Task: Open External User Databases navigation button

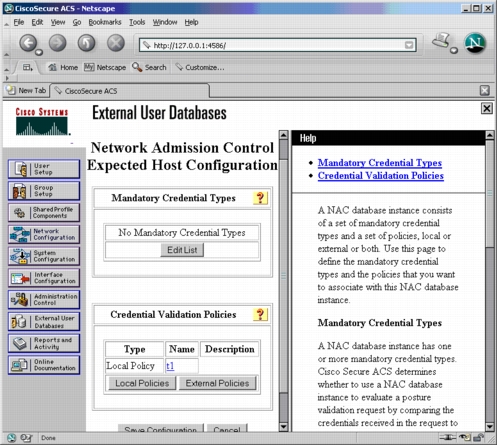Action: (x=44, y=322)
